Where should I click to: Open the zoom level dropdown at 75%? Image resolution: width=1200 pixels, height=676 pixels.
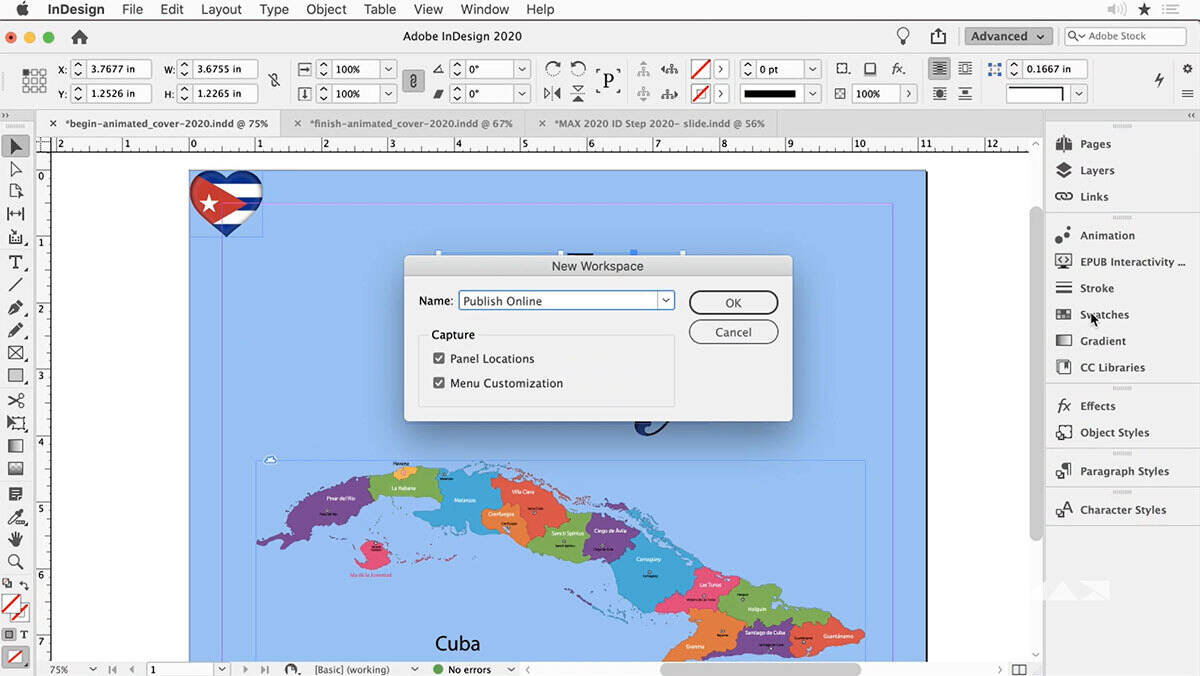93,669
